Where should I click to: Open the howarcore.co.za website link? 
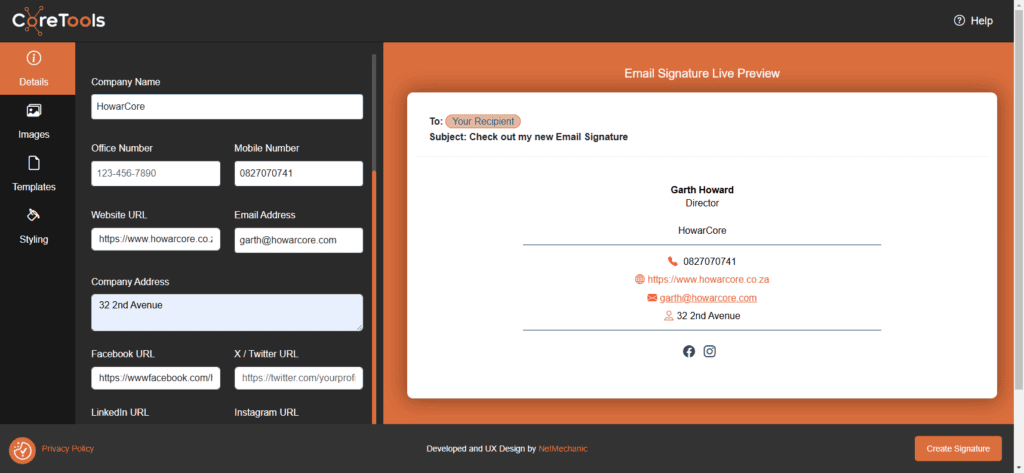point(708,280)
